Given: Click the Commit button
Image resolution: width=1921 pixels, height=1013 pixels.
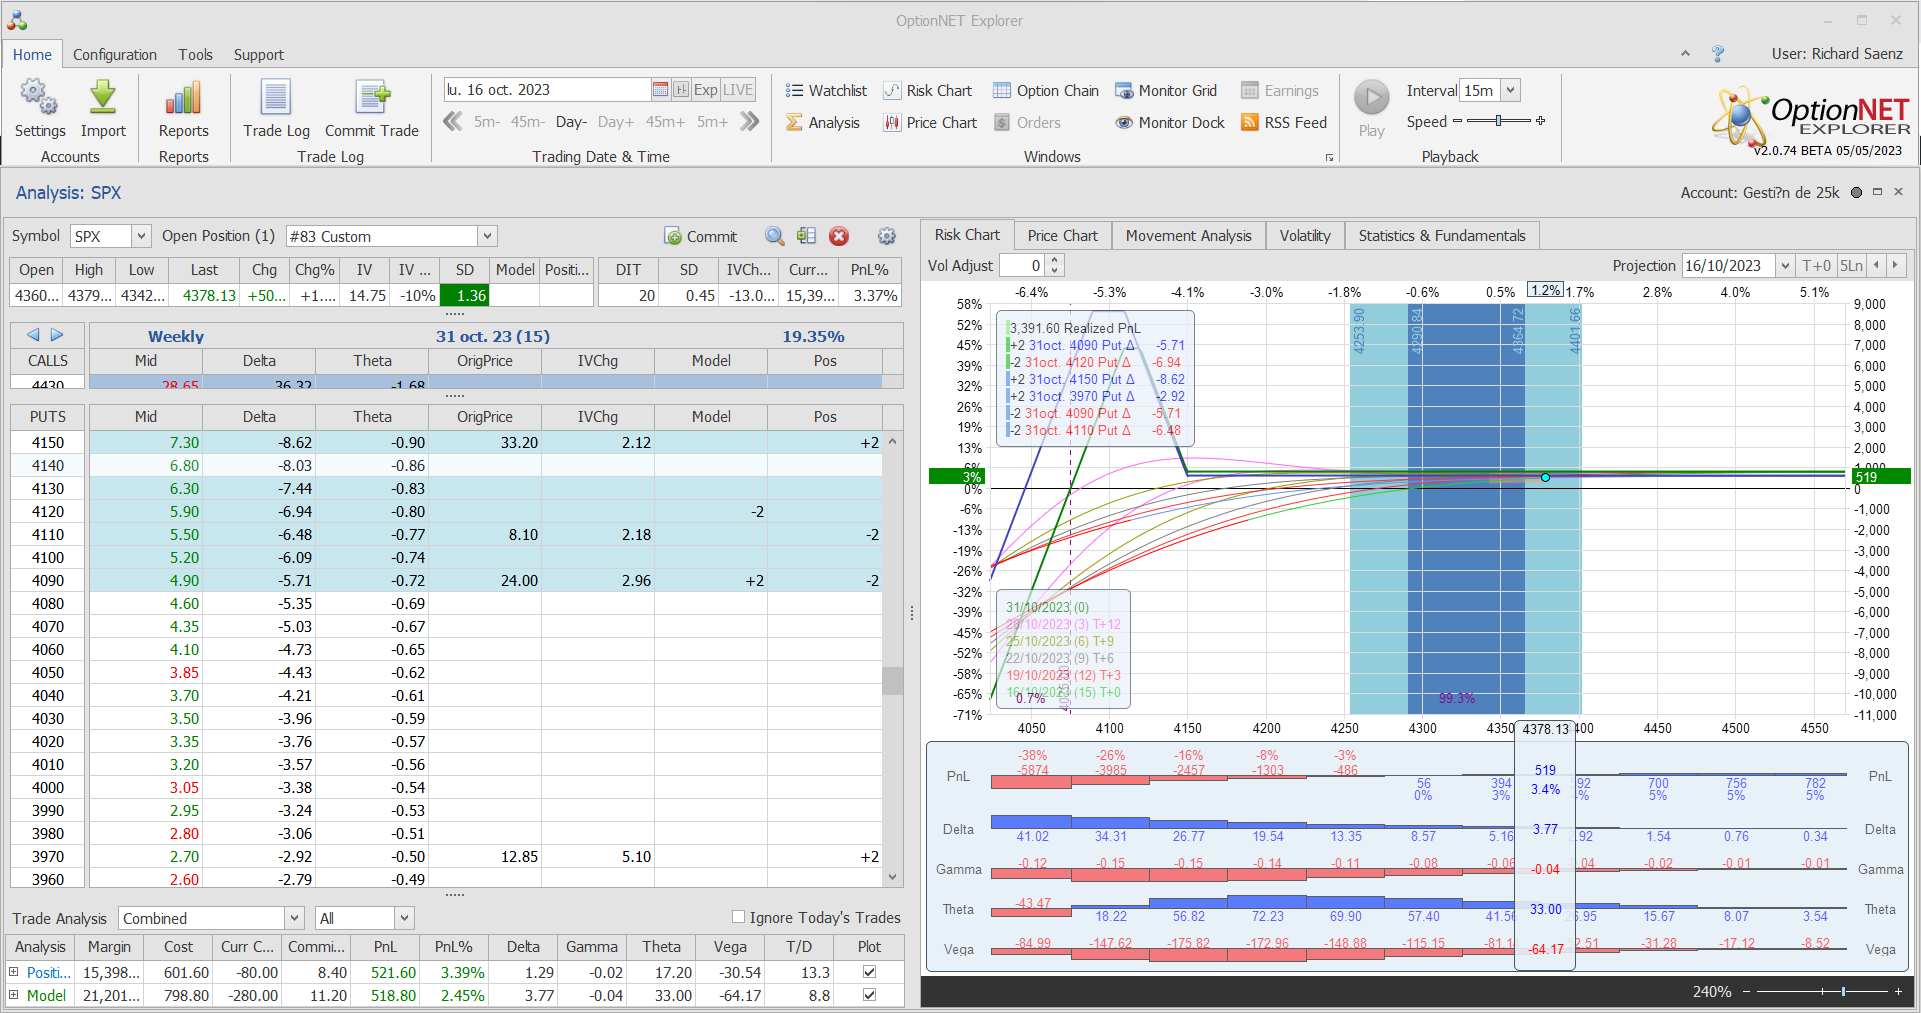Looking at the screenshot, I should [x=701, y=237].
